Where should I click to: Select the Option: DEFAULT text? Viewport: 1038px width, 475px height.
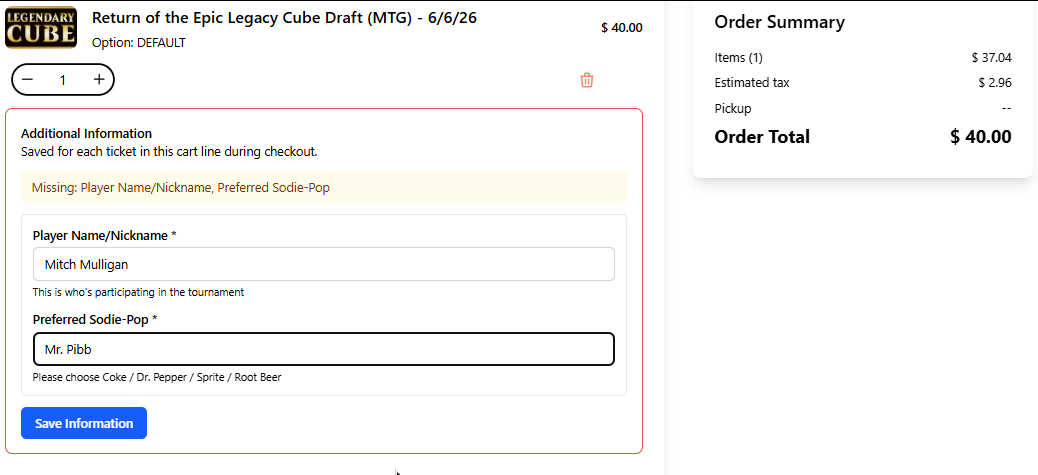139,43
